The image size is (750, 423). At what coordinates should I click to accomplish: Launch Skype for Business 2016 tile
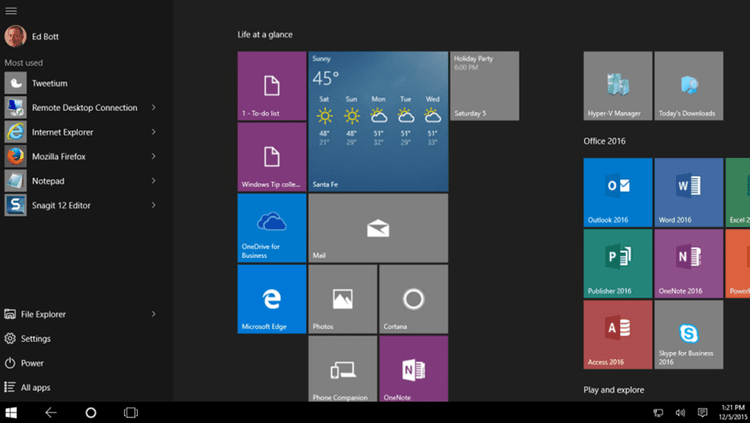pyautogui.click(x=689, y=334)
